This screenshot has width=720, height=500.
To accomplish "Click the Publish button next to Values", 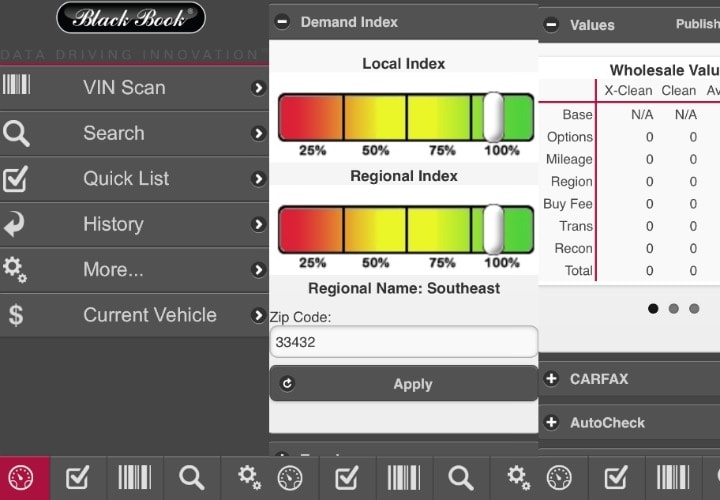I will tap(696, 24).
